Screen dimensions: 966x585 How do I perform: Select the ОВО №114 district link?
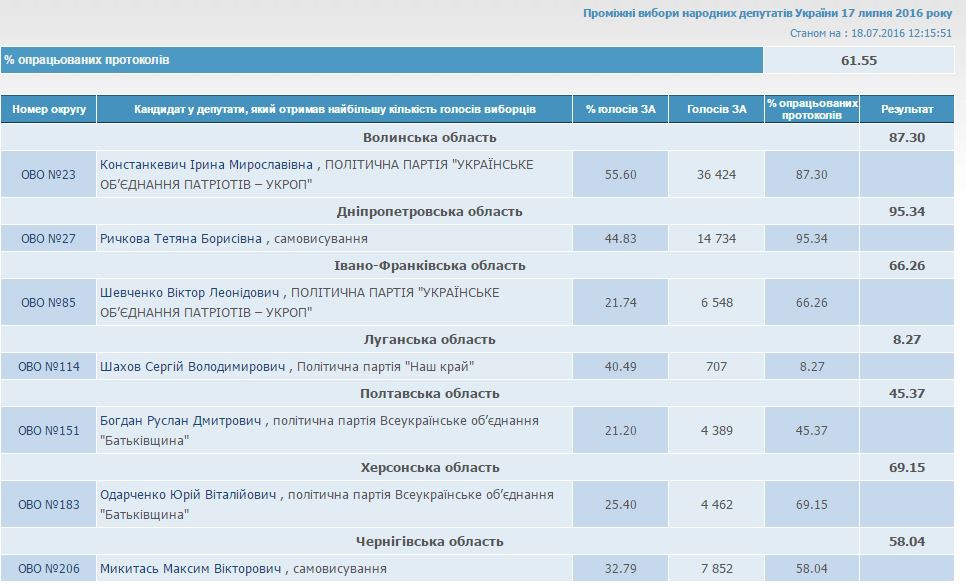[48, 367]
